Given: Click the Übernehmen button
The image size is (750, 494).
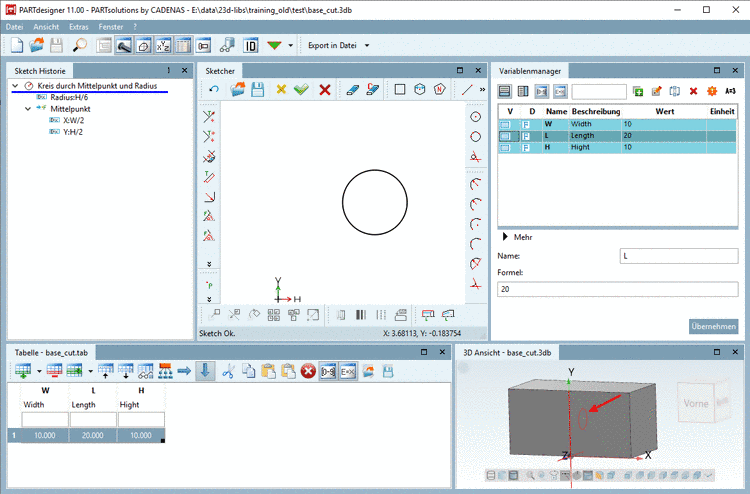Looking at the screenshot, I should pos(713,326).
